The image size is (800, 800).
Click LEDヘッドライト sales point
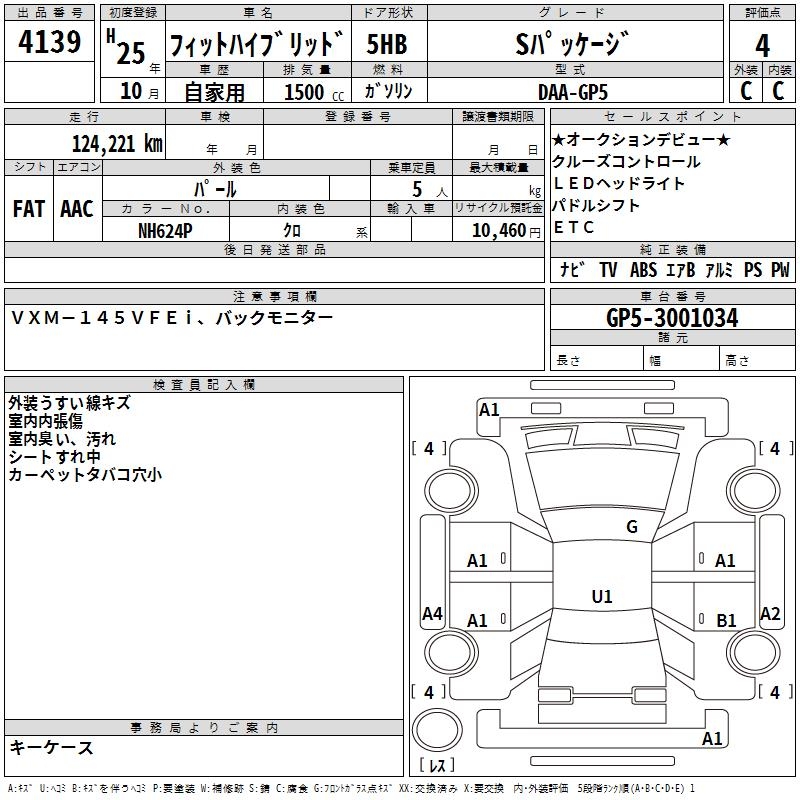(x=618, y=183)
